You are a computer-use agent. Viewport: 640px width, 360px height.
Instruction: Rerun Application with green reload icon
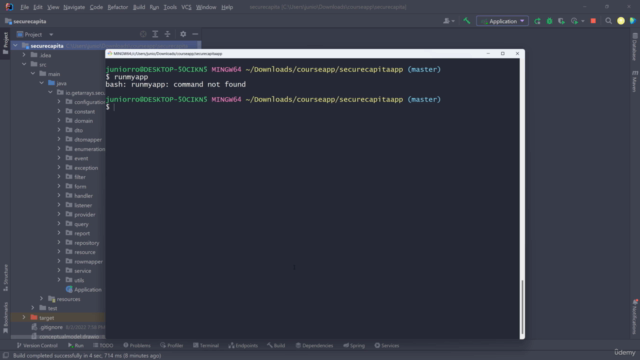click(x=537, y=21)
